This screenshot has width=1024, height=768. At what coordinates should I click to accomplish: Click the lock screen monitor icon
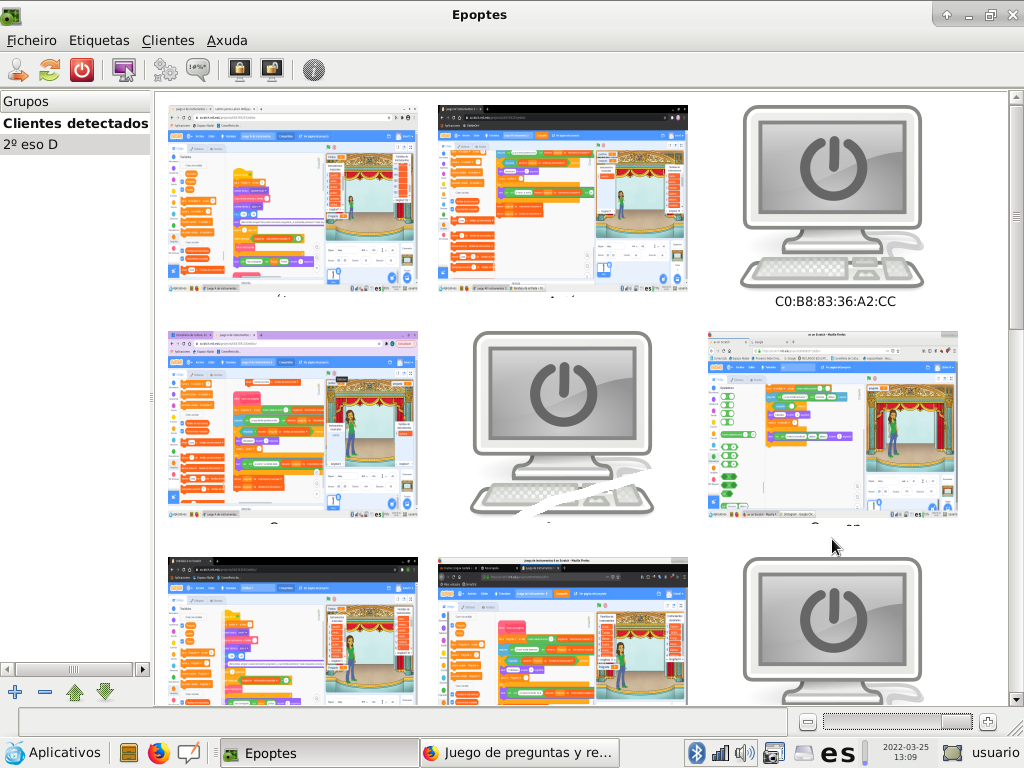tap(240, 70)
